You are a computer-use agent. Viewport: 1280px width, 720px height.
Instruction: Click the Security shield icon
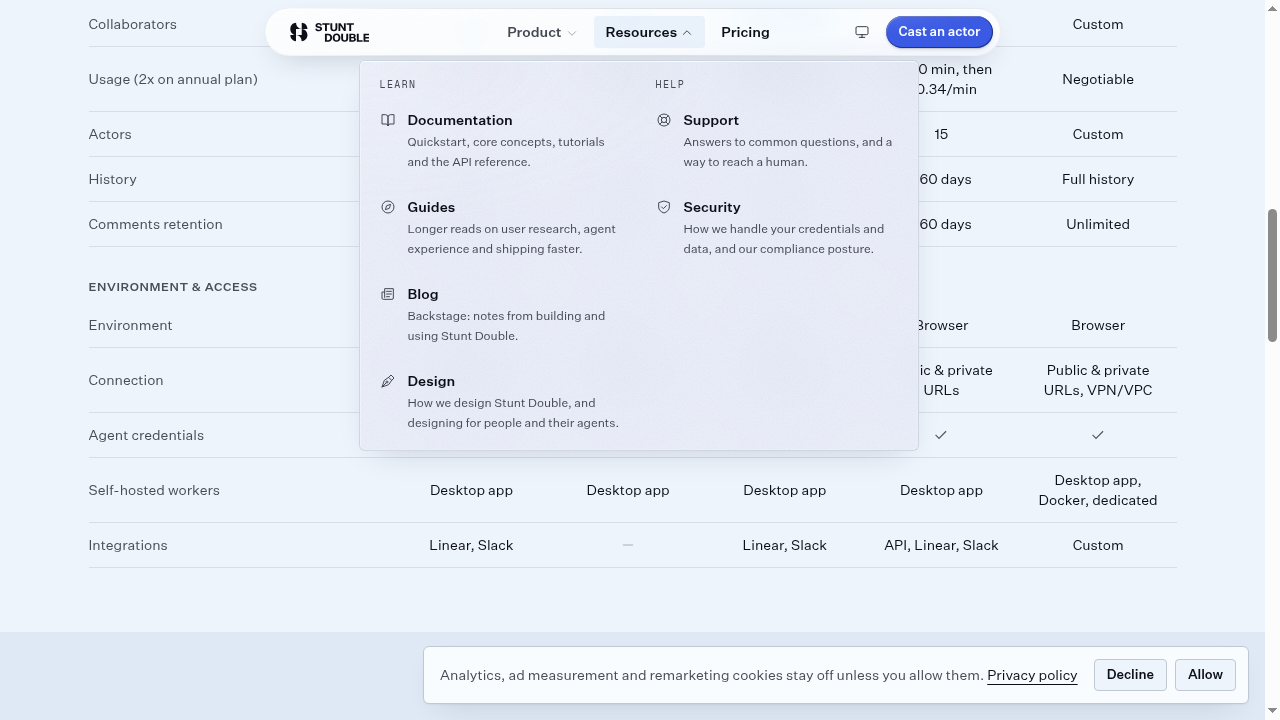pyautogui.click(x=664, y=207)
